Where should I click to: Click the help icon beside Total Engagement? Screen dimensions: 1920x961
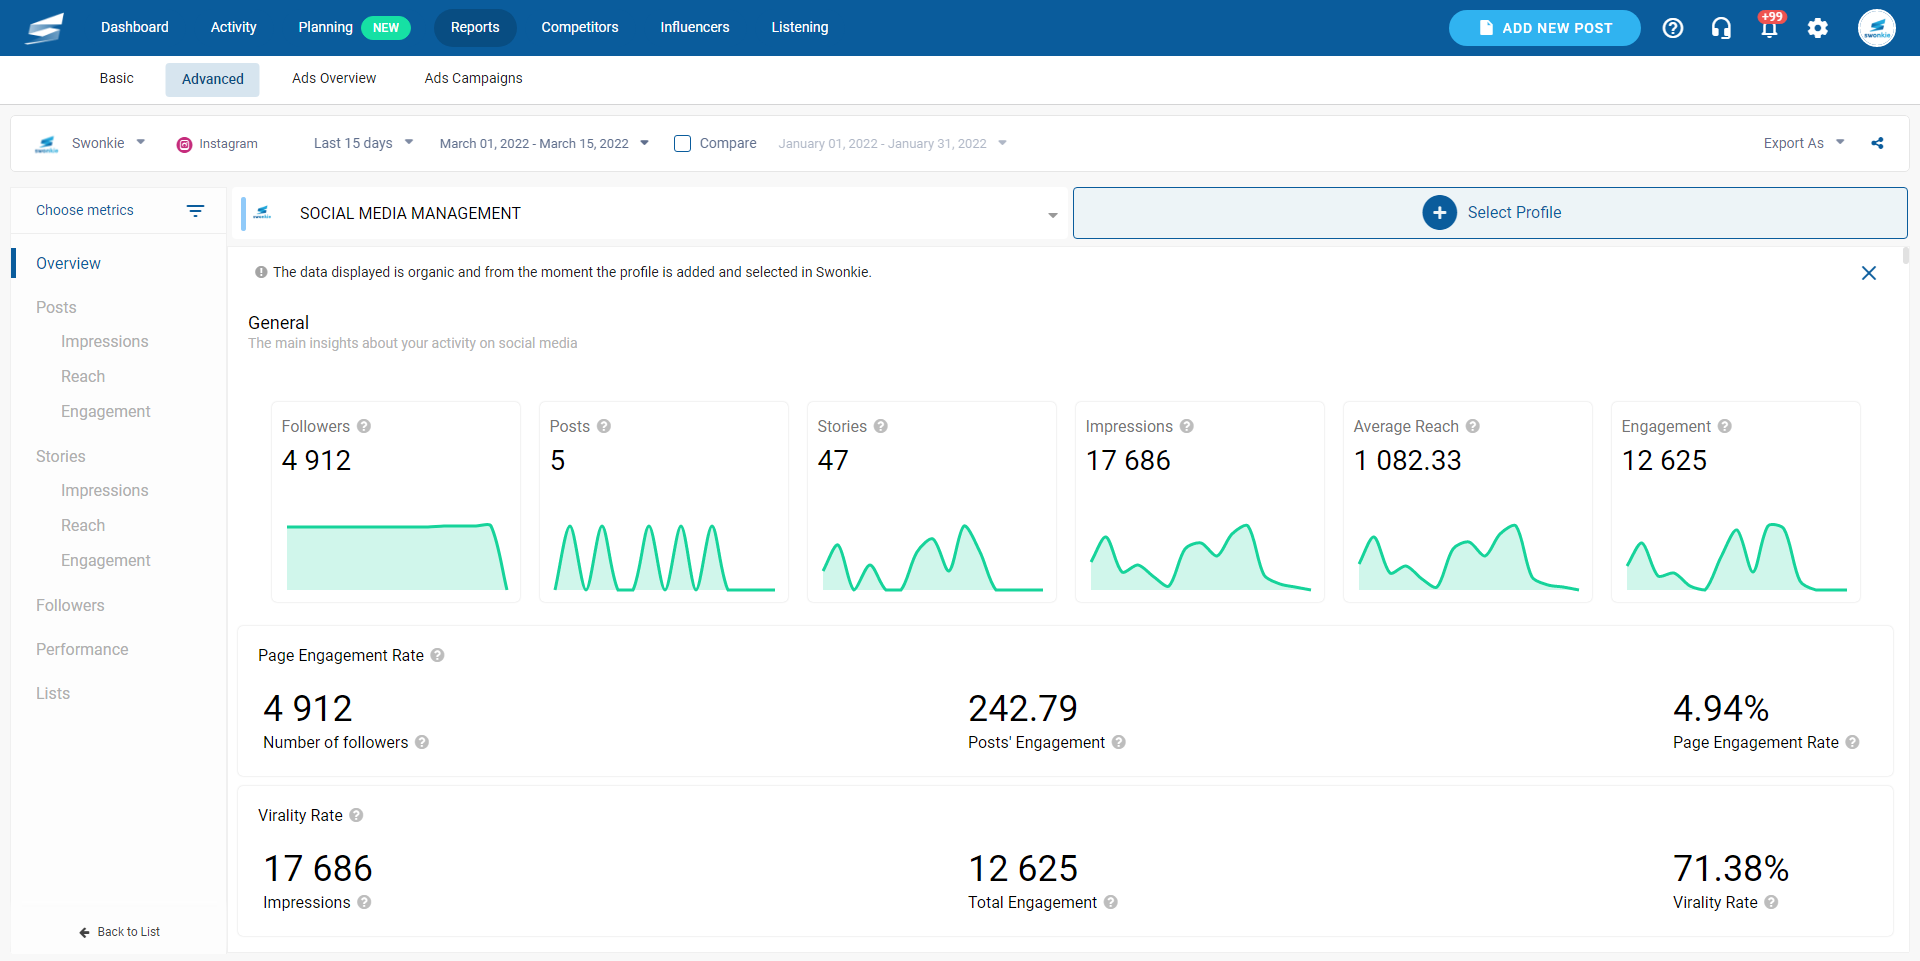pyautogui.click(x=1111, y=902)
